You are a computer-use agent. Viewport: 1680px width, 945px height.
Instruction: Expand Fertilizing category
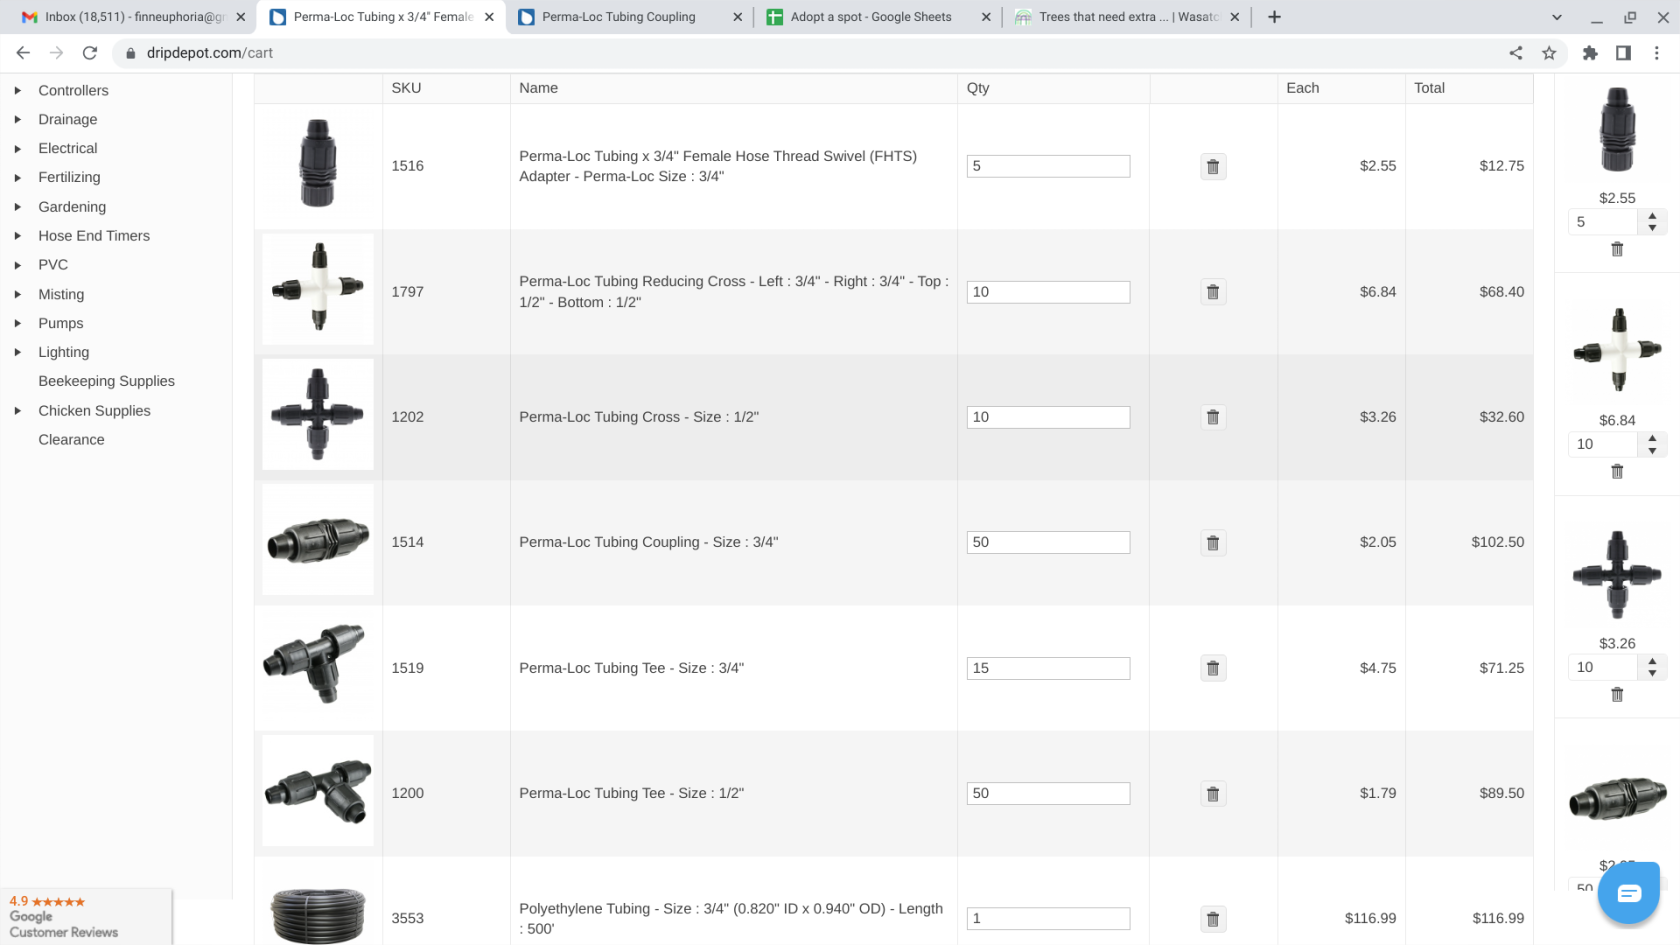(x=17, y=178)
